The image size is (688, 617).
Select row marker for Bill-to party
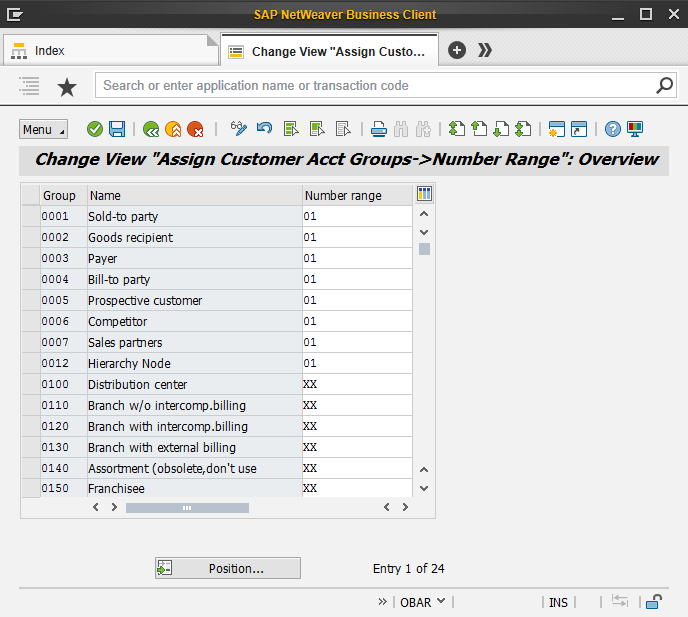(x=31, y=280)
